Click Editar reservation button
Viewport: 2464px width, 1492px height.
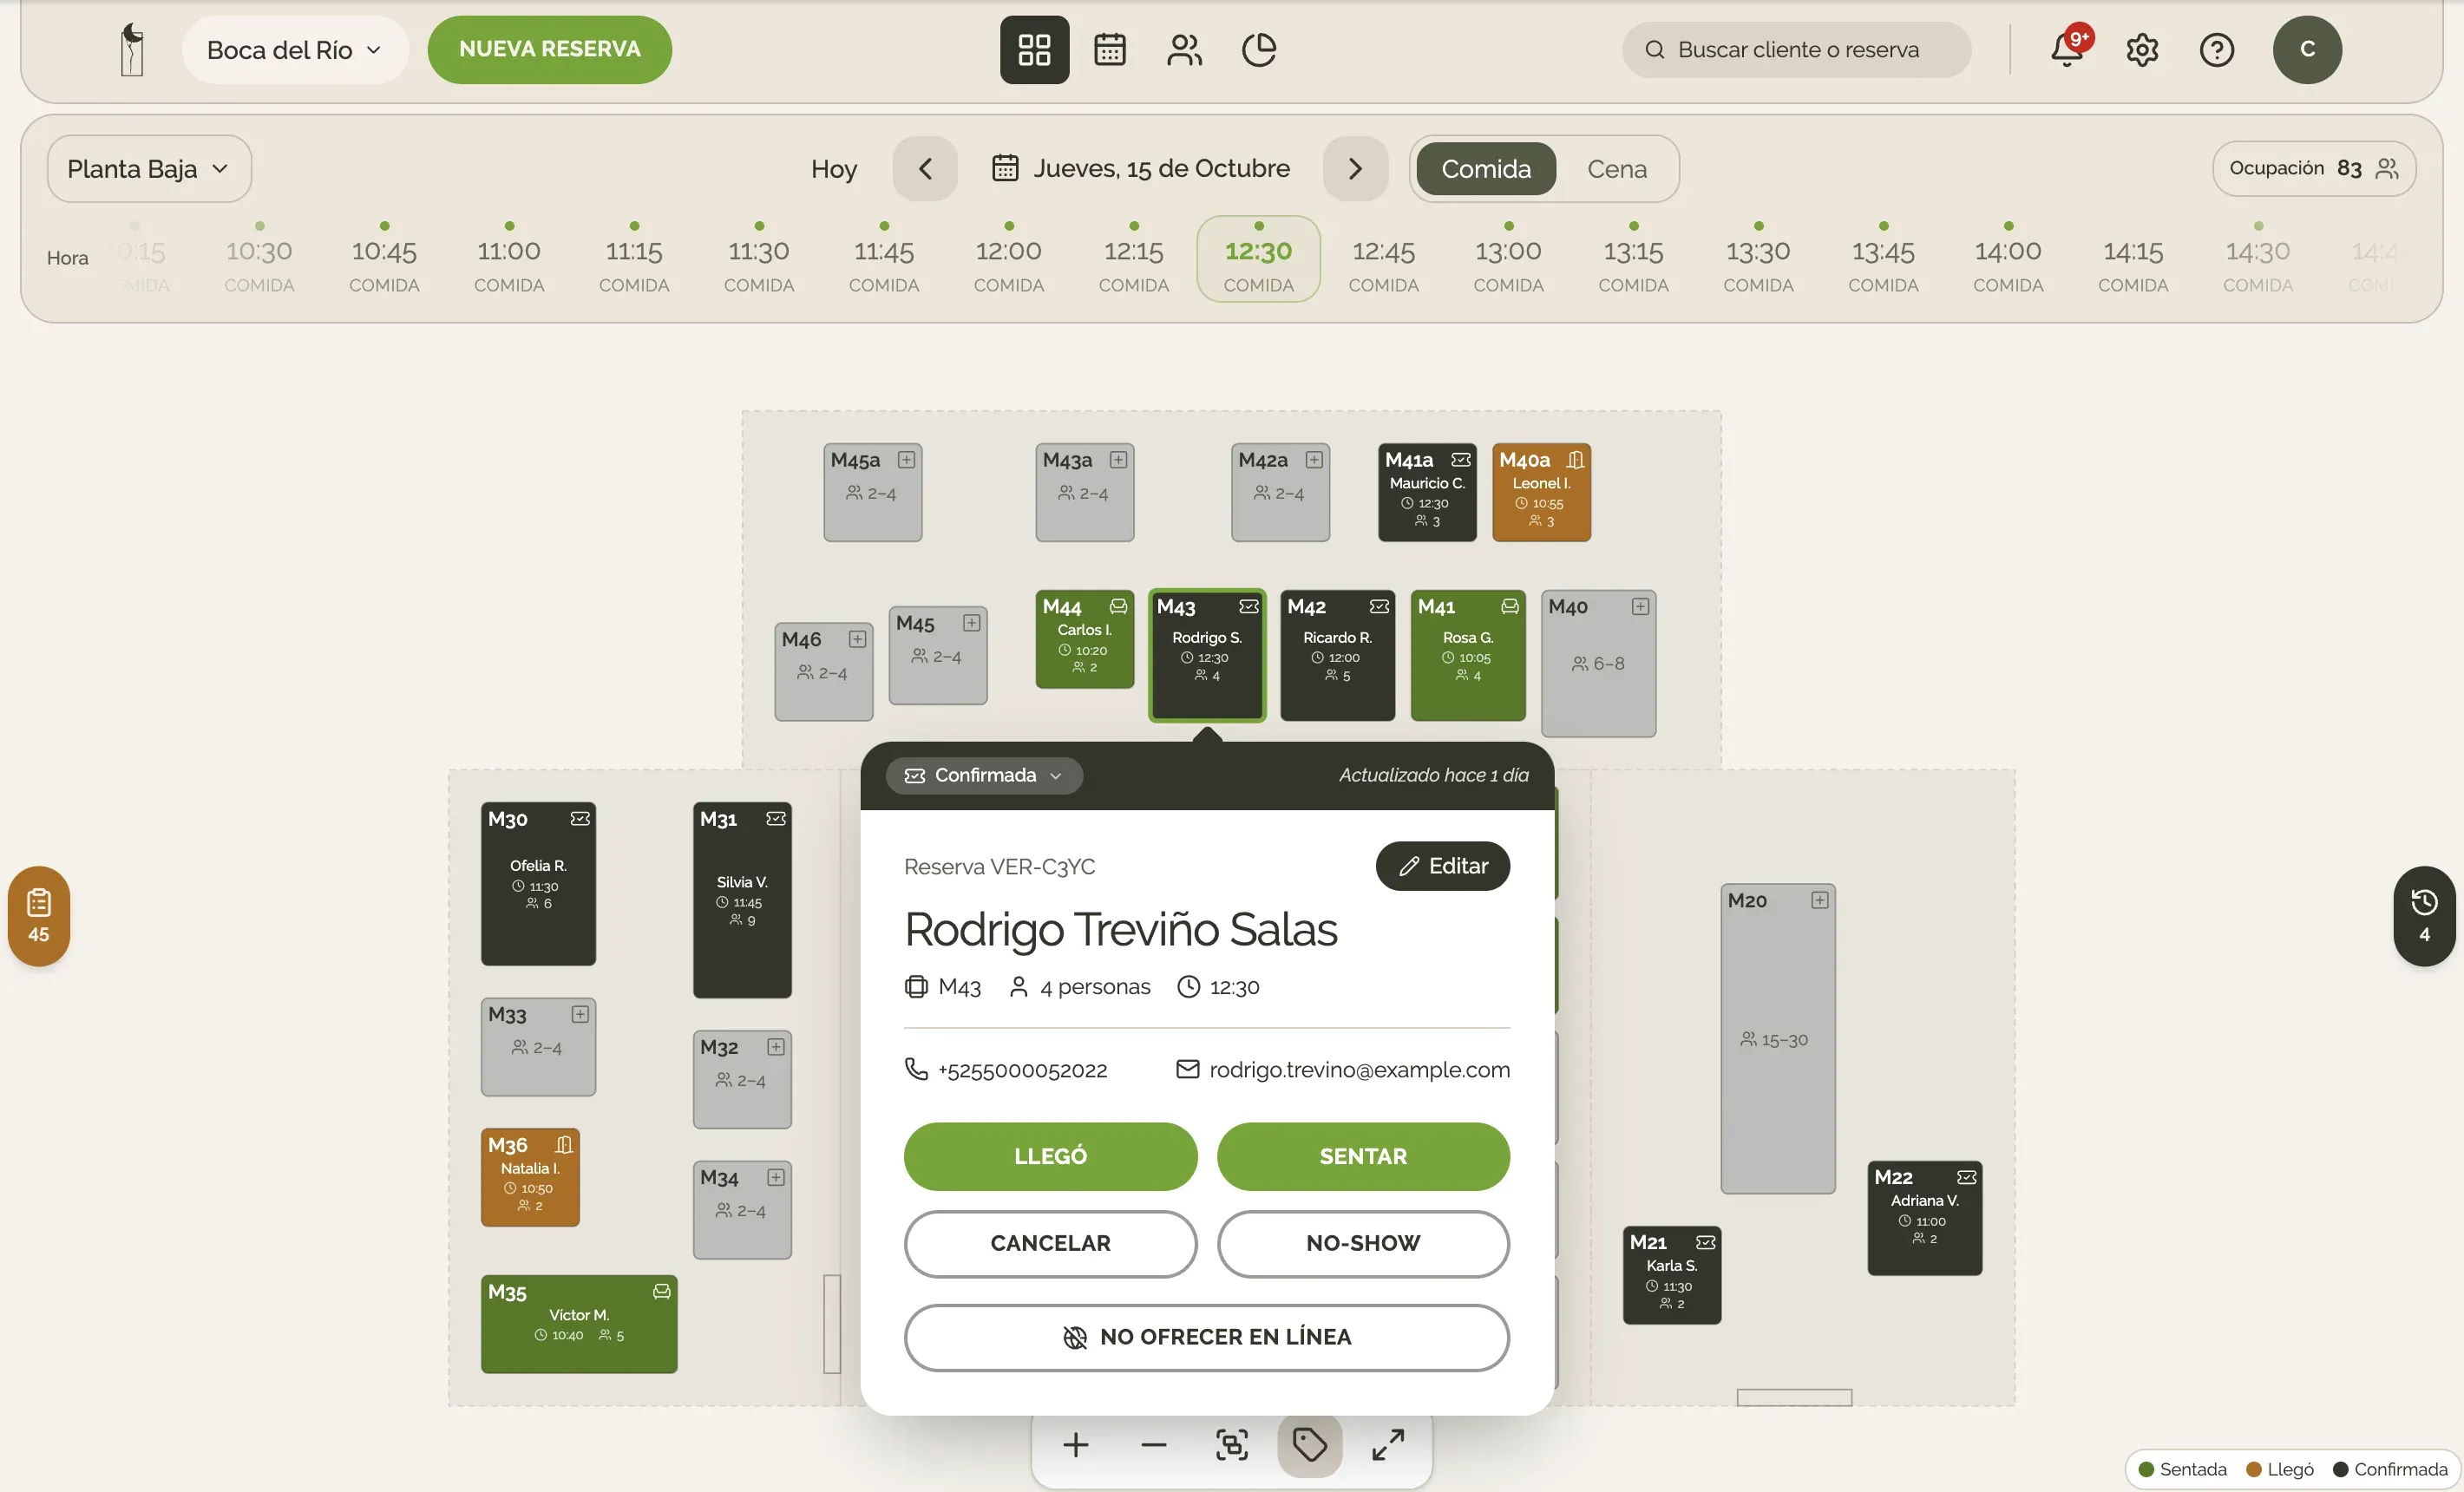[x=1442, y=866]
